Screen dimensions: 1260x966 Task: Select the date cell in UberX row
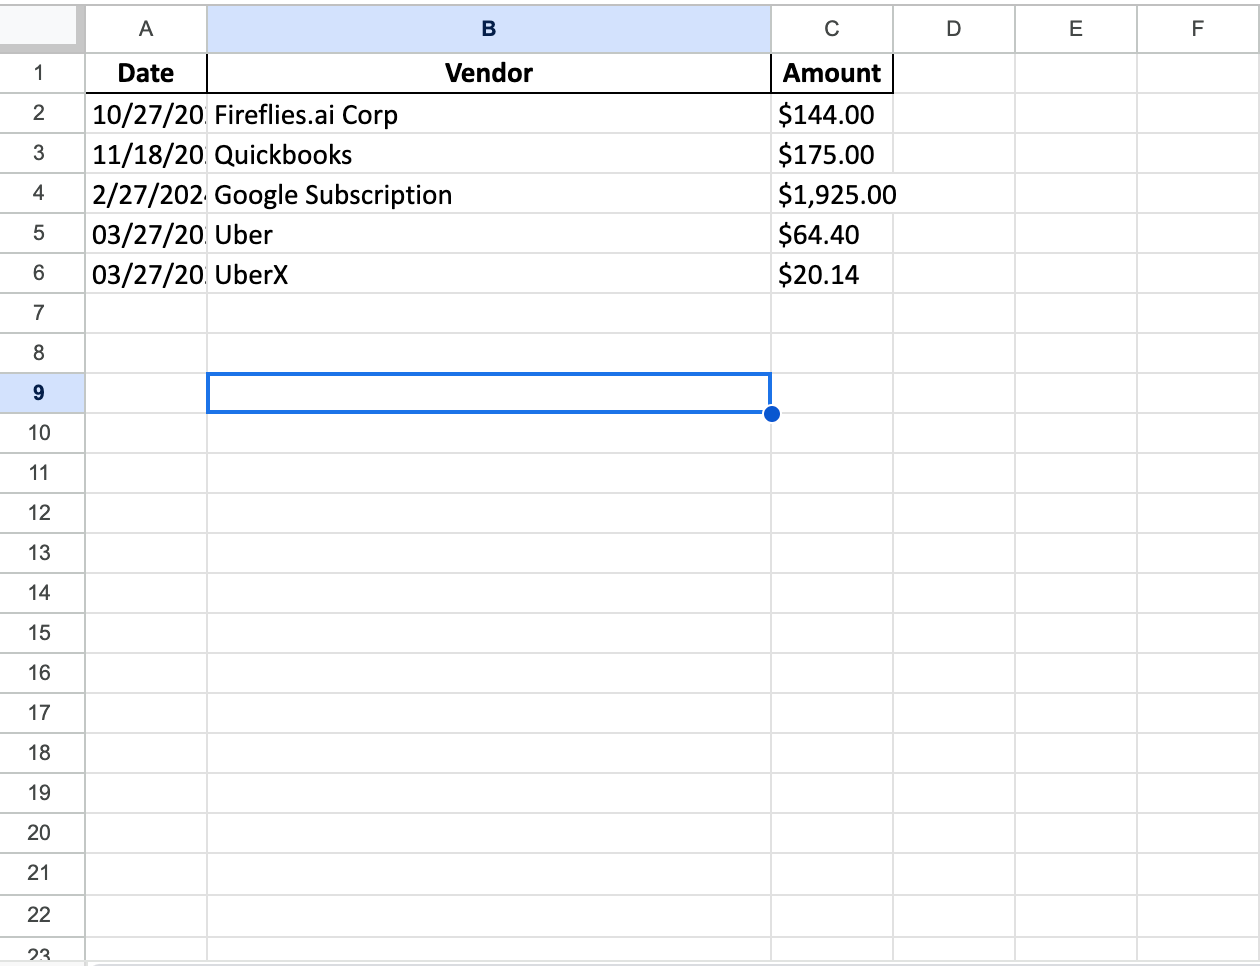pos(146,274)
